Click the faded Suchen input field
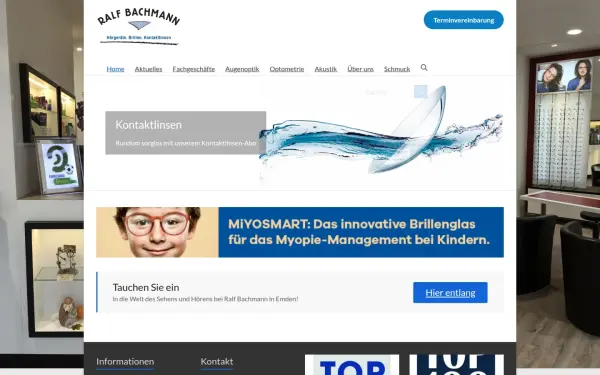Screen dimensions: 600x375 click(x=388, y=92)
